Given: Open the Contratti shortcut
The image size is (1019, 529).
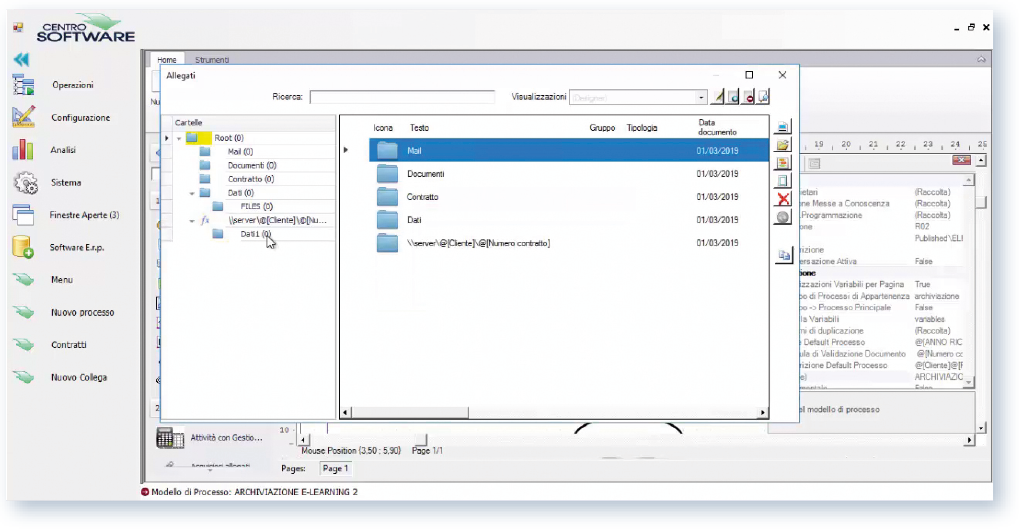Looking at the screenshot, I should click(69, 345).
